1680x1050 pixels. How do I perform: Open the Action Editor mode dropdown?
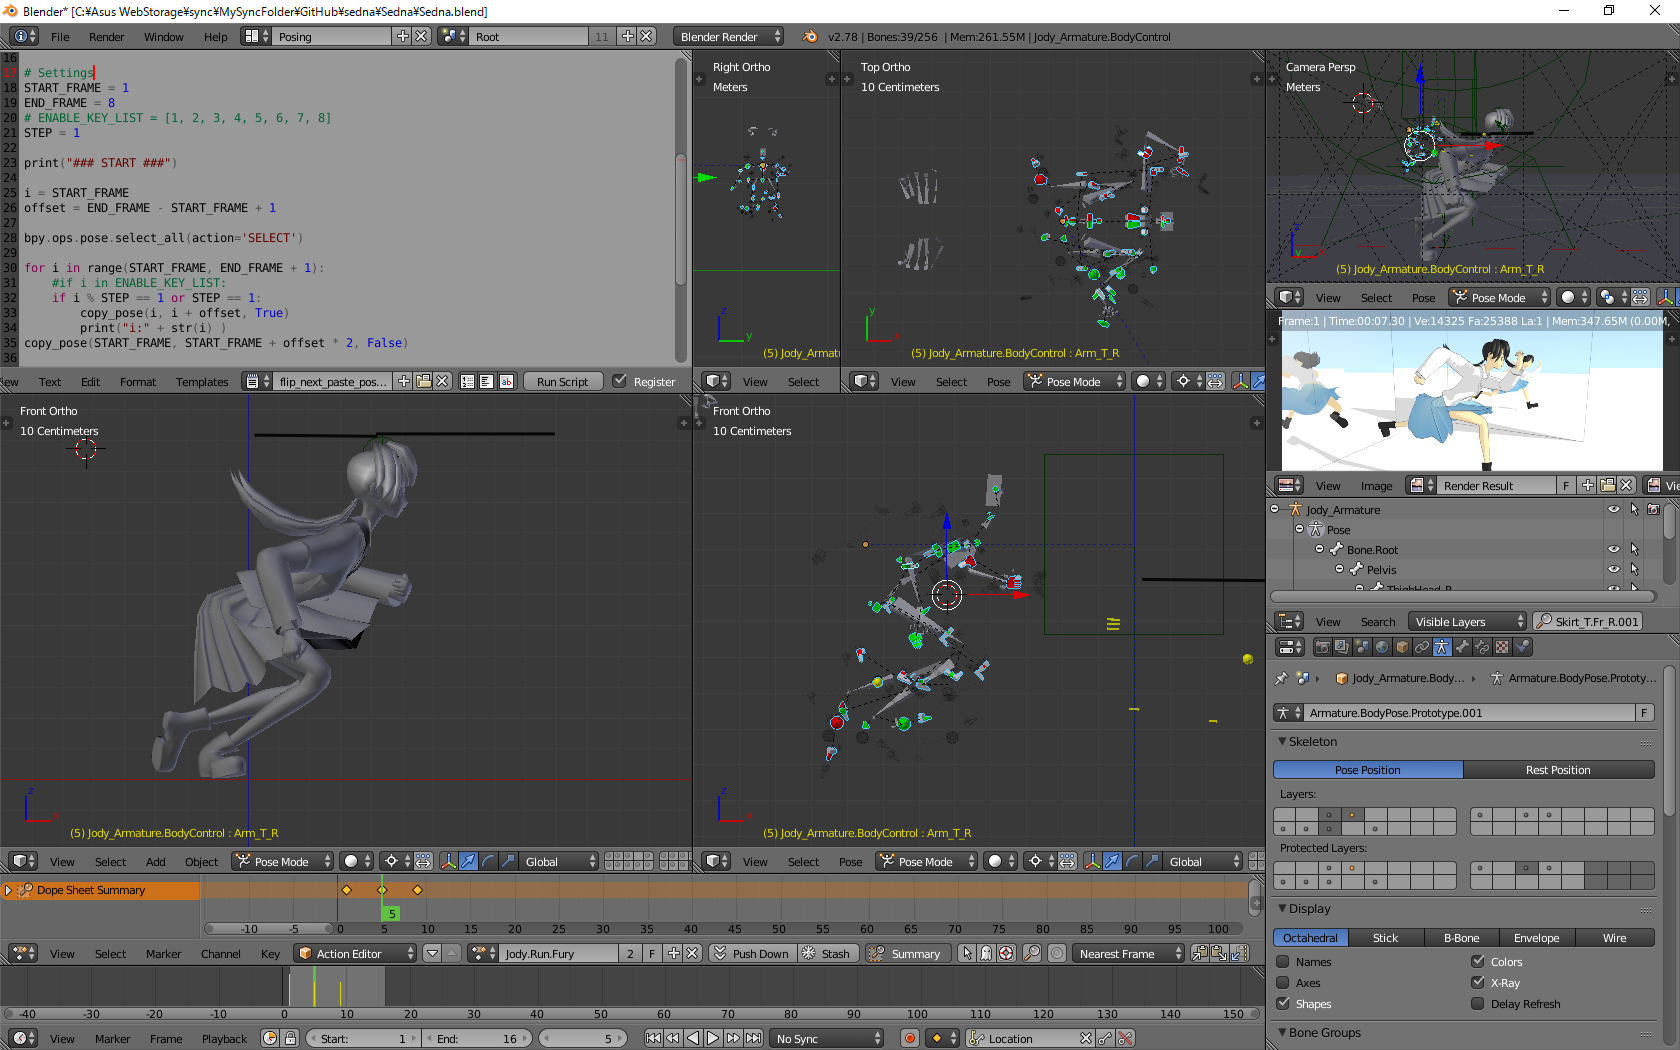tap(355, 953)
